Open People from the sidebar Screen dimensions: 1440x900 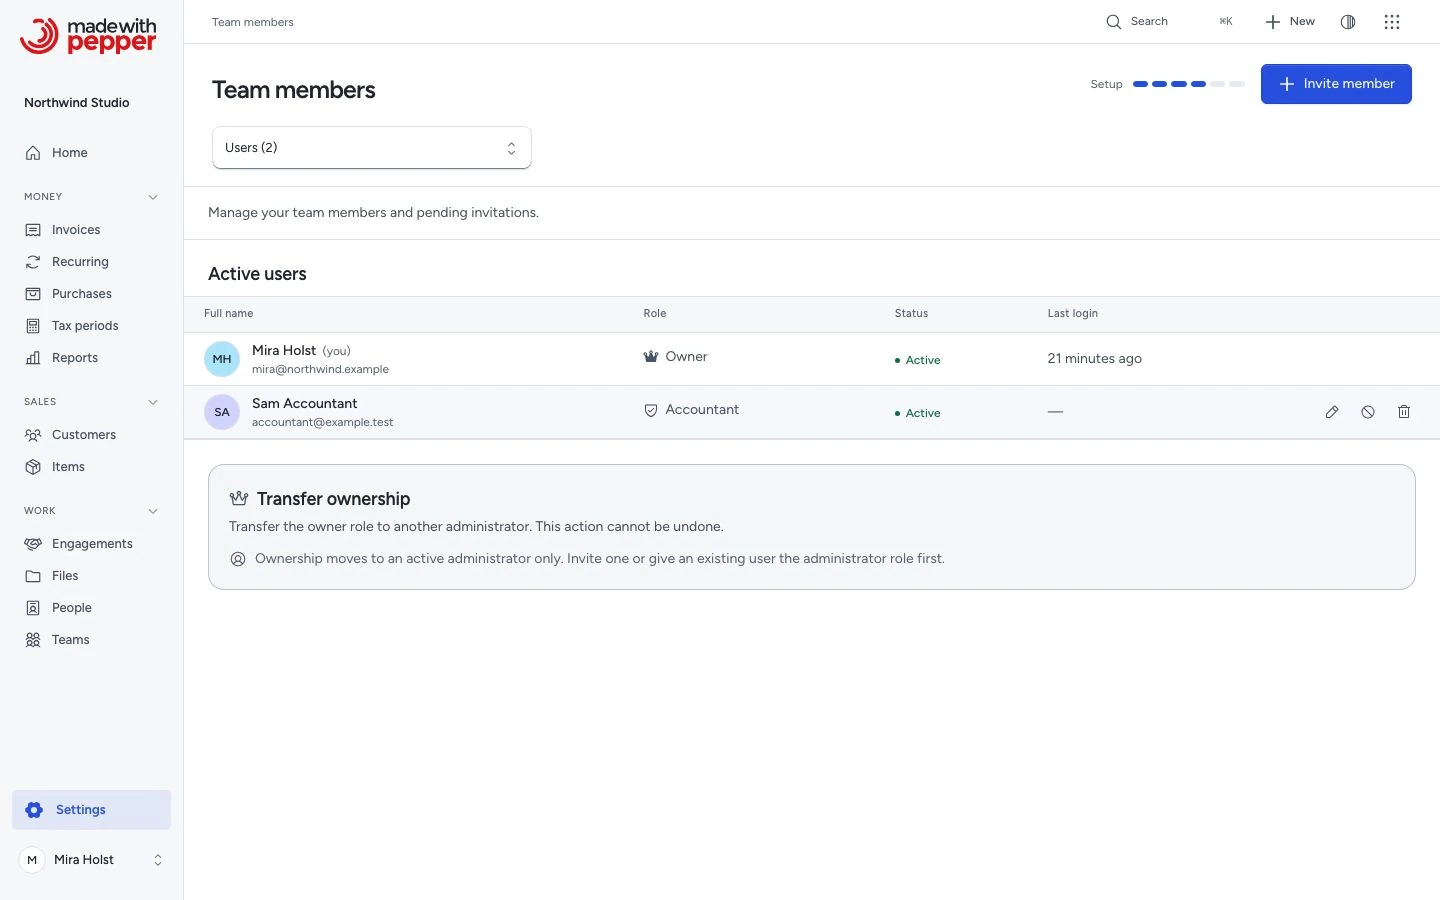coord(91,608)
